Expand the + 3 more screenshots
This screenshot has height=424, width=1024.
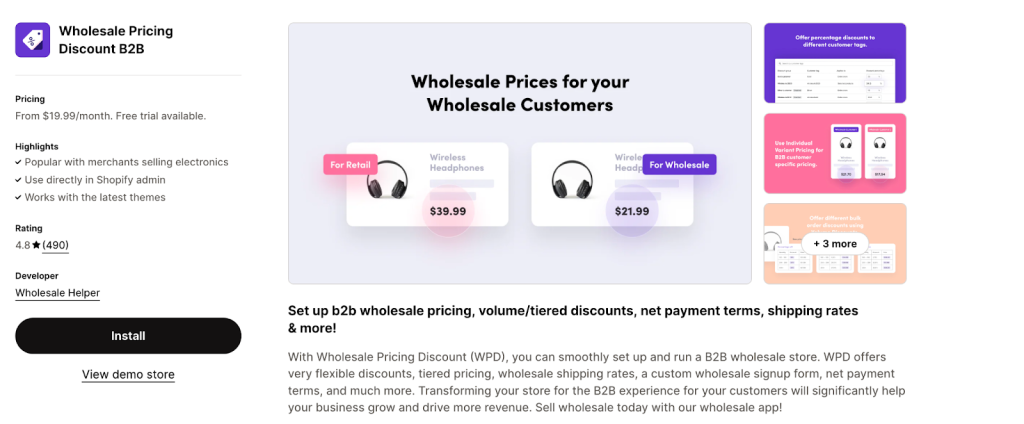pos(835,243)
